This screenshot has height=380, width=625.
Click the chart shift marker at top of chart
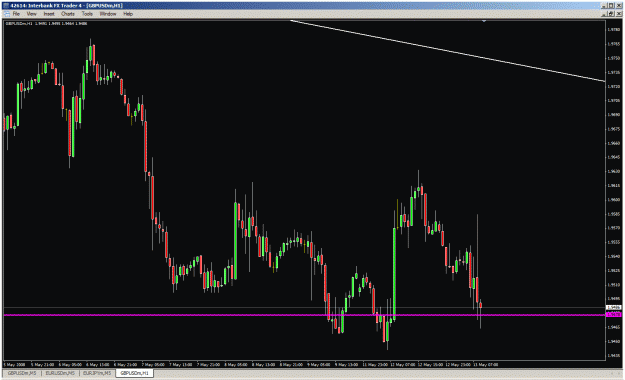click(x=484, y=21)
